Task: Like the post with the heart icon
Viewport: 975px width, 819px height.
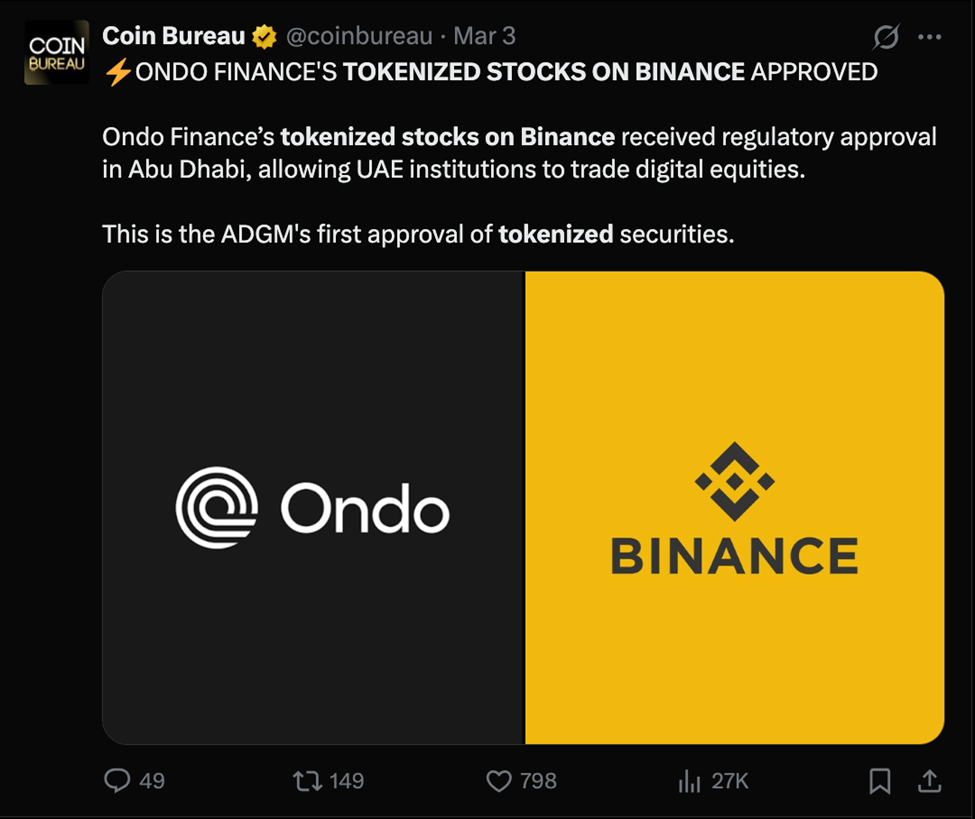Action: pyautogui.click(x=498, y=780)
